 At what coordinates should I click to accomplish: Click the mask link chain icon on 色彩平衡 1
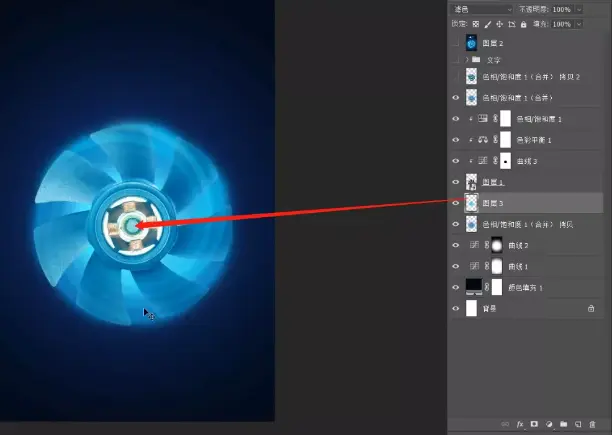(495, 140)
